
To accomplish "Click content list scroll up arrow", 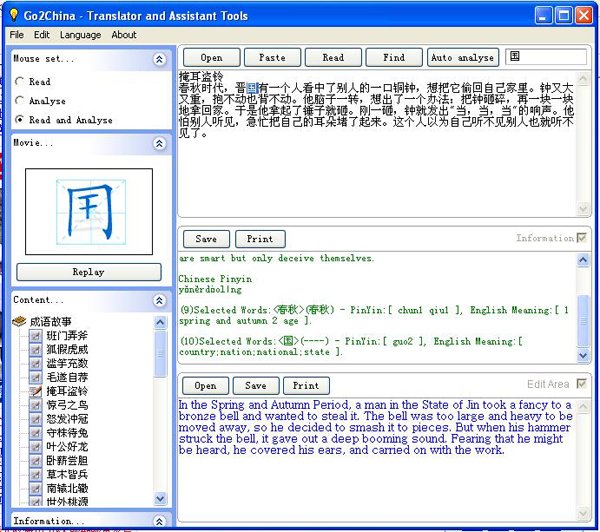I will click(x=160, y=323).
